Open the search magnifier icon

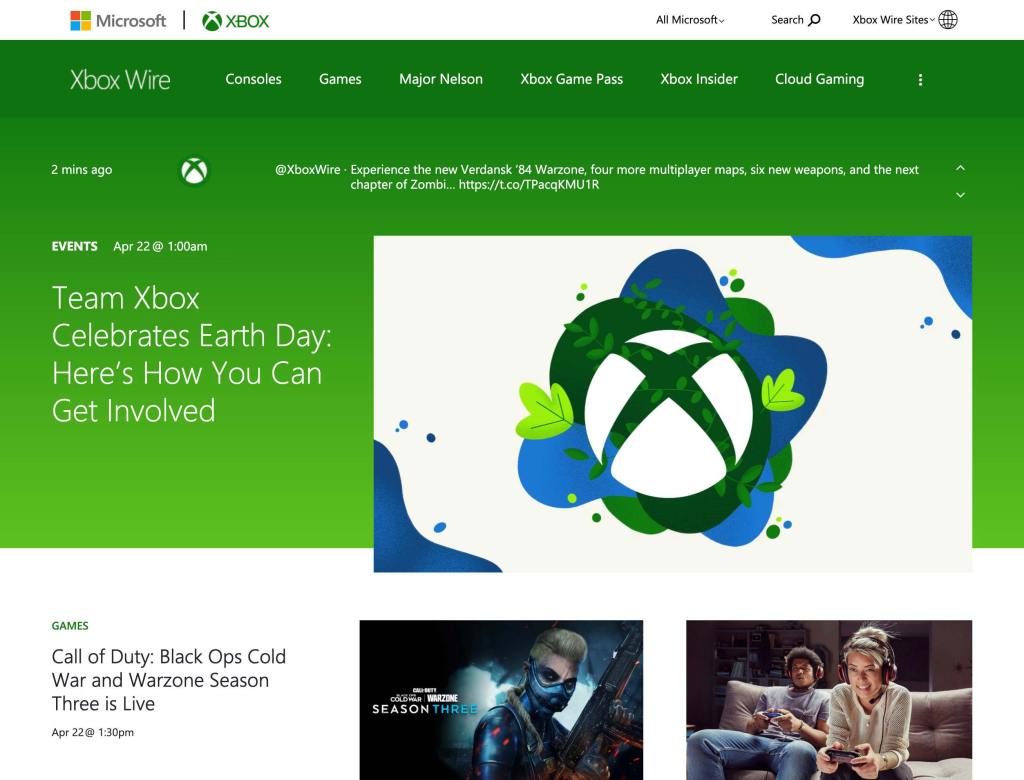[x=814, y=20]
